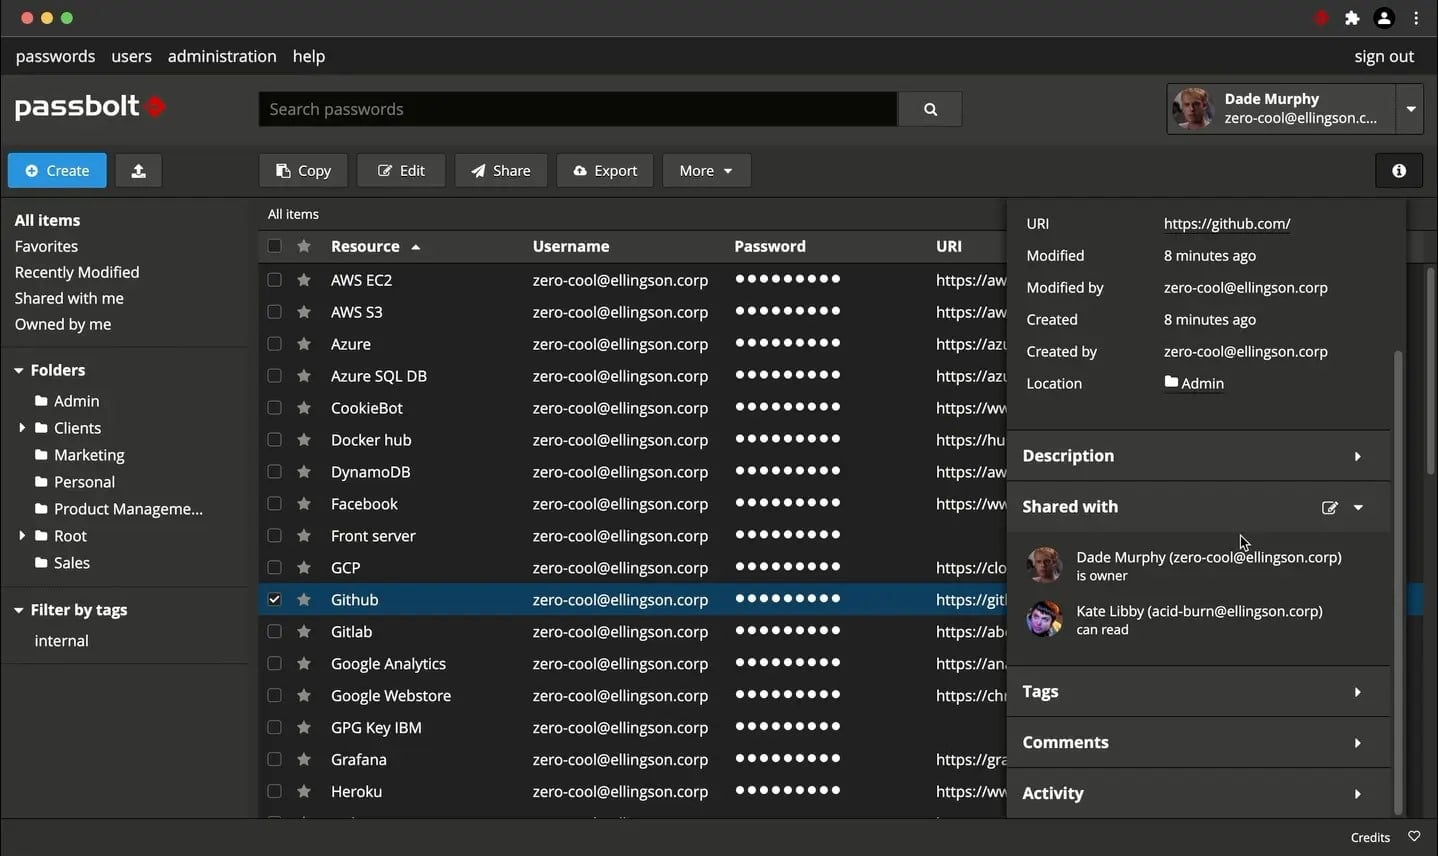Click the red passbolt extension icon
The width and height of the screenshot is (1438, 856).
(x=1321, y=18)
